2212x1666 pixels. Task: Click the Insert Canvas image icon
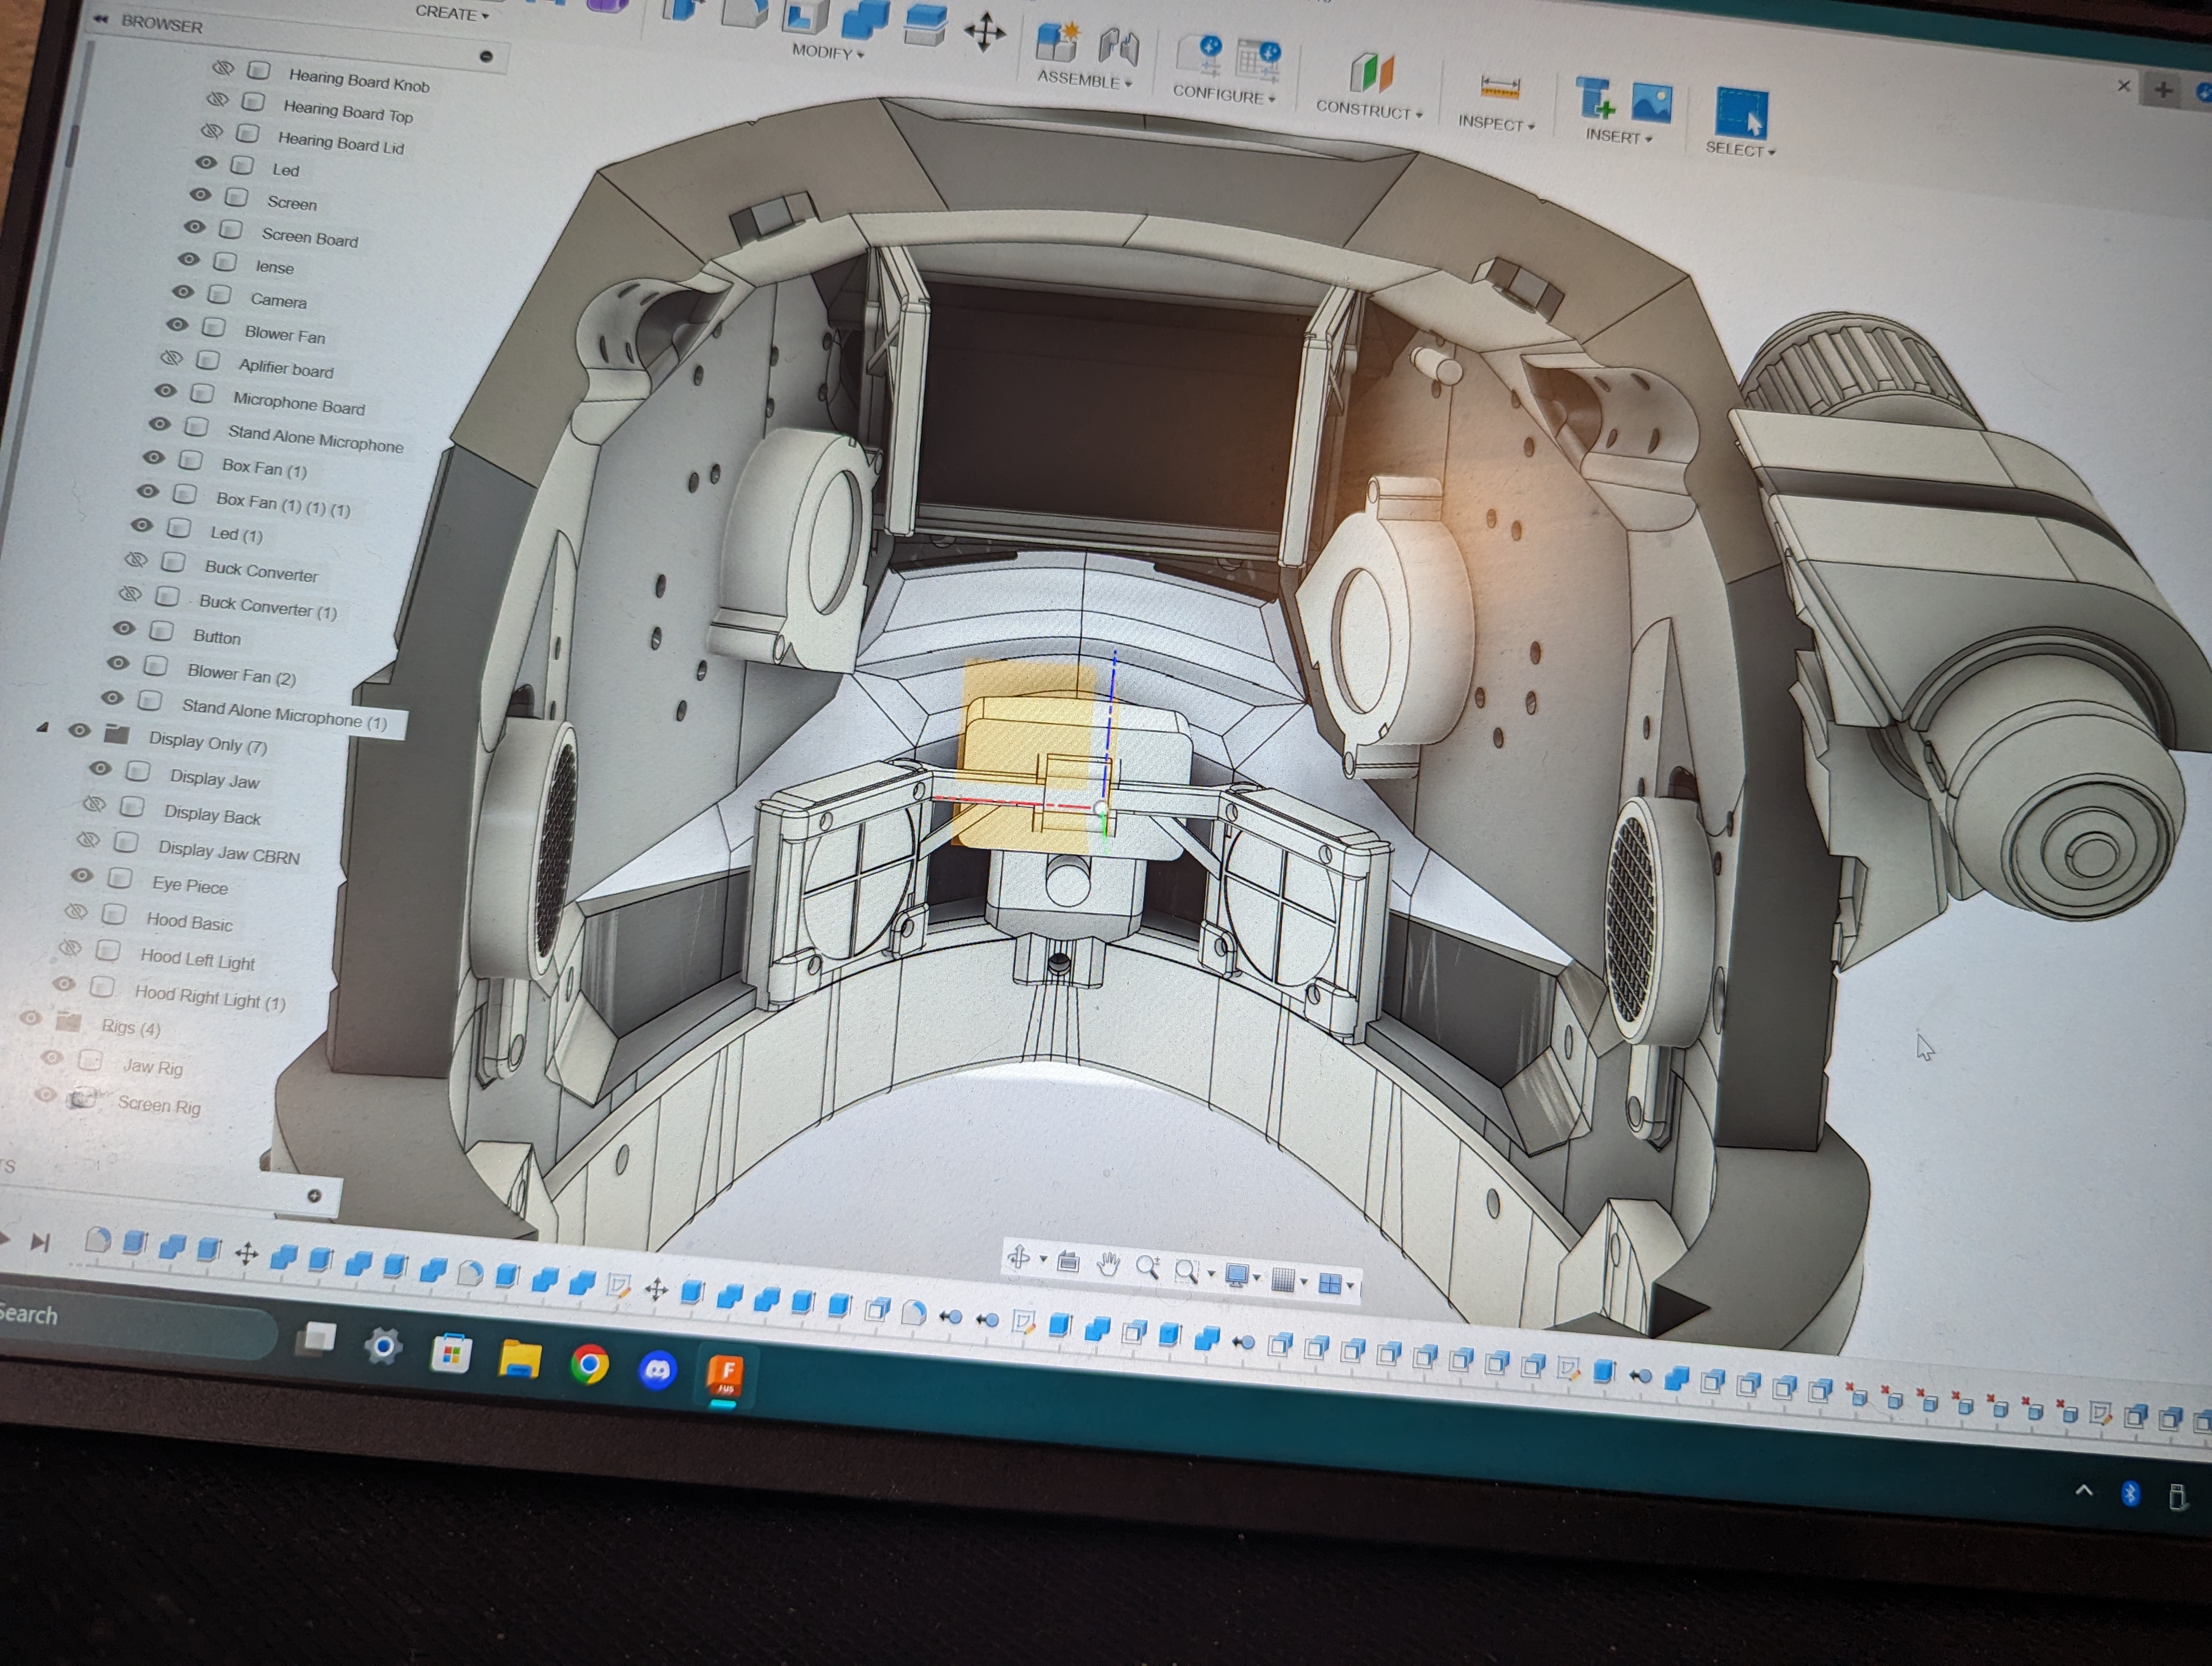1651,104
